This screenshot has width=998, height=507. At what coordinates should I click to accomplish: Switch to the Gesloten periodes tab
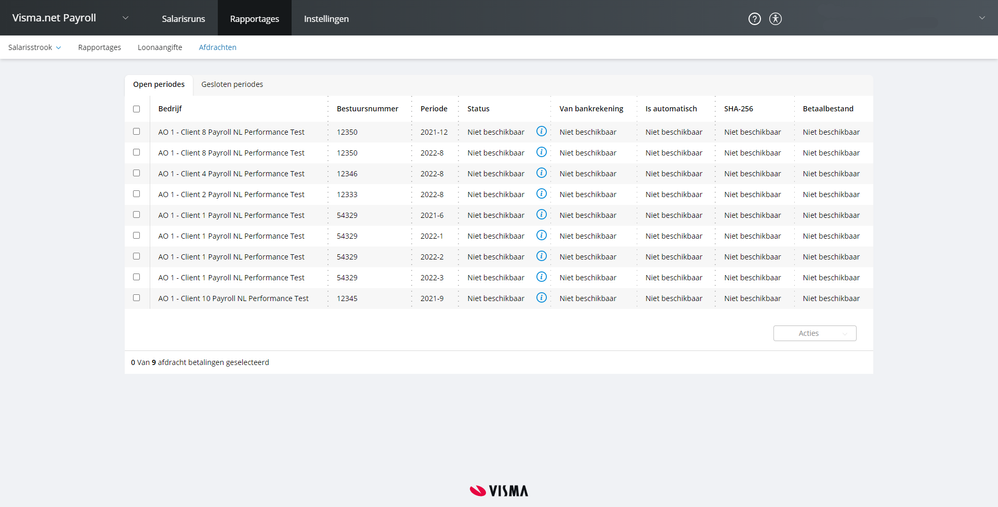(232, 85)
